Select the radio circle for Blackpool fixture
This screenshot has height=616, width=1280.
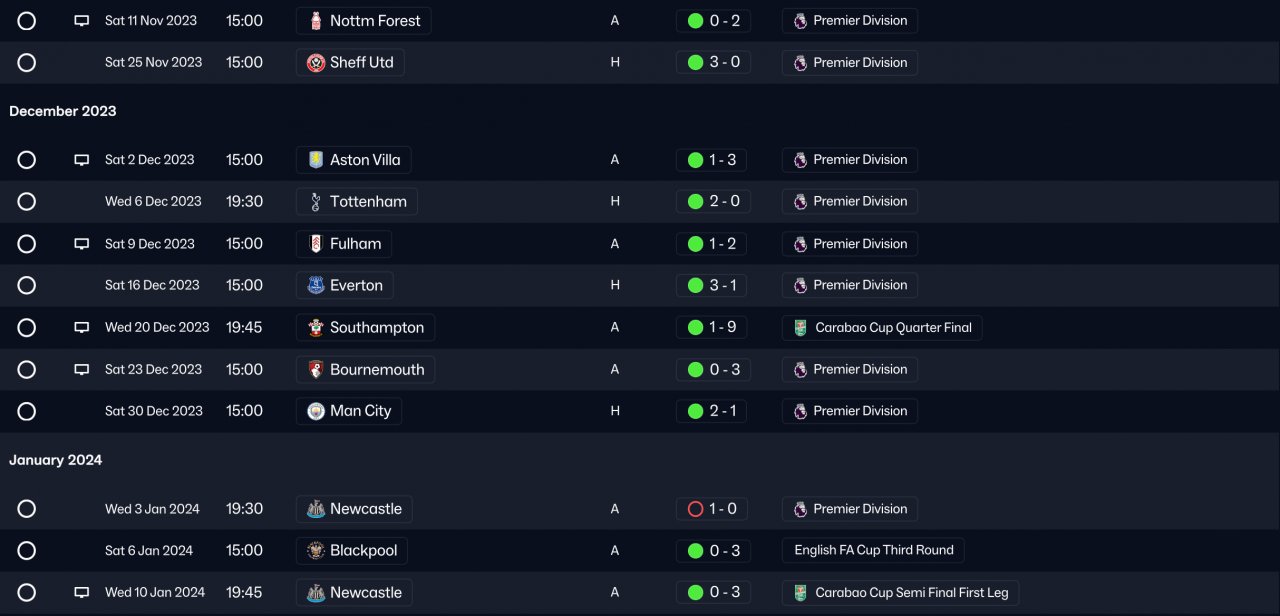tap(27, 551)
